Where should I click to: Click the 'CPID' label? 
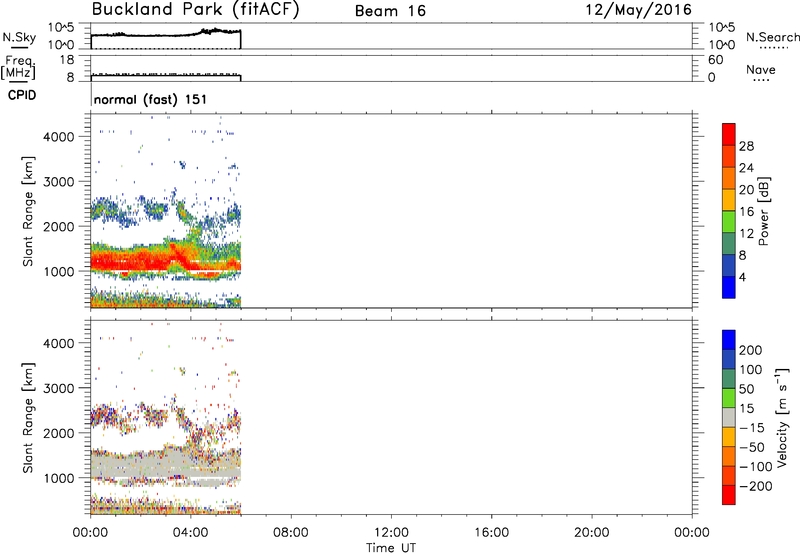[x=22, y=95]
